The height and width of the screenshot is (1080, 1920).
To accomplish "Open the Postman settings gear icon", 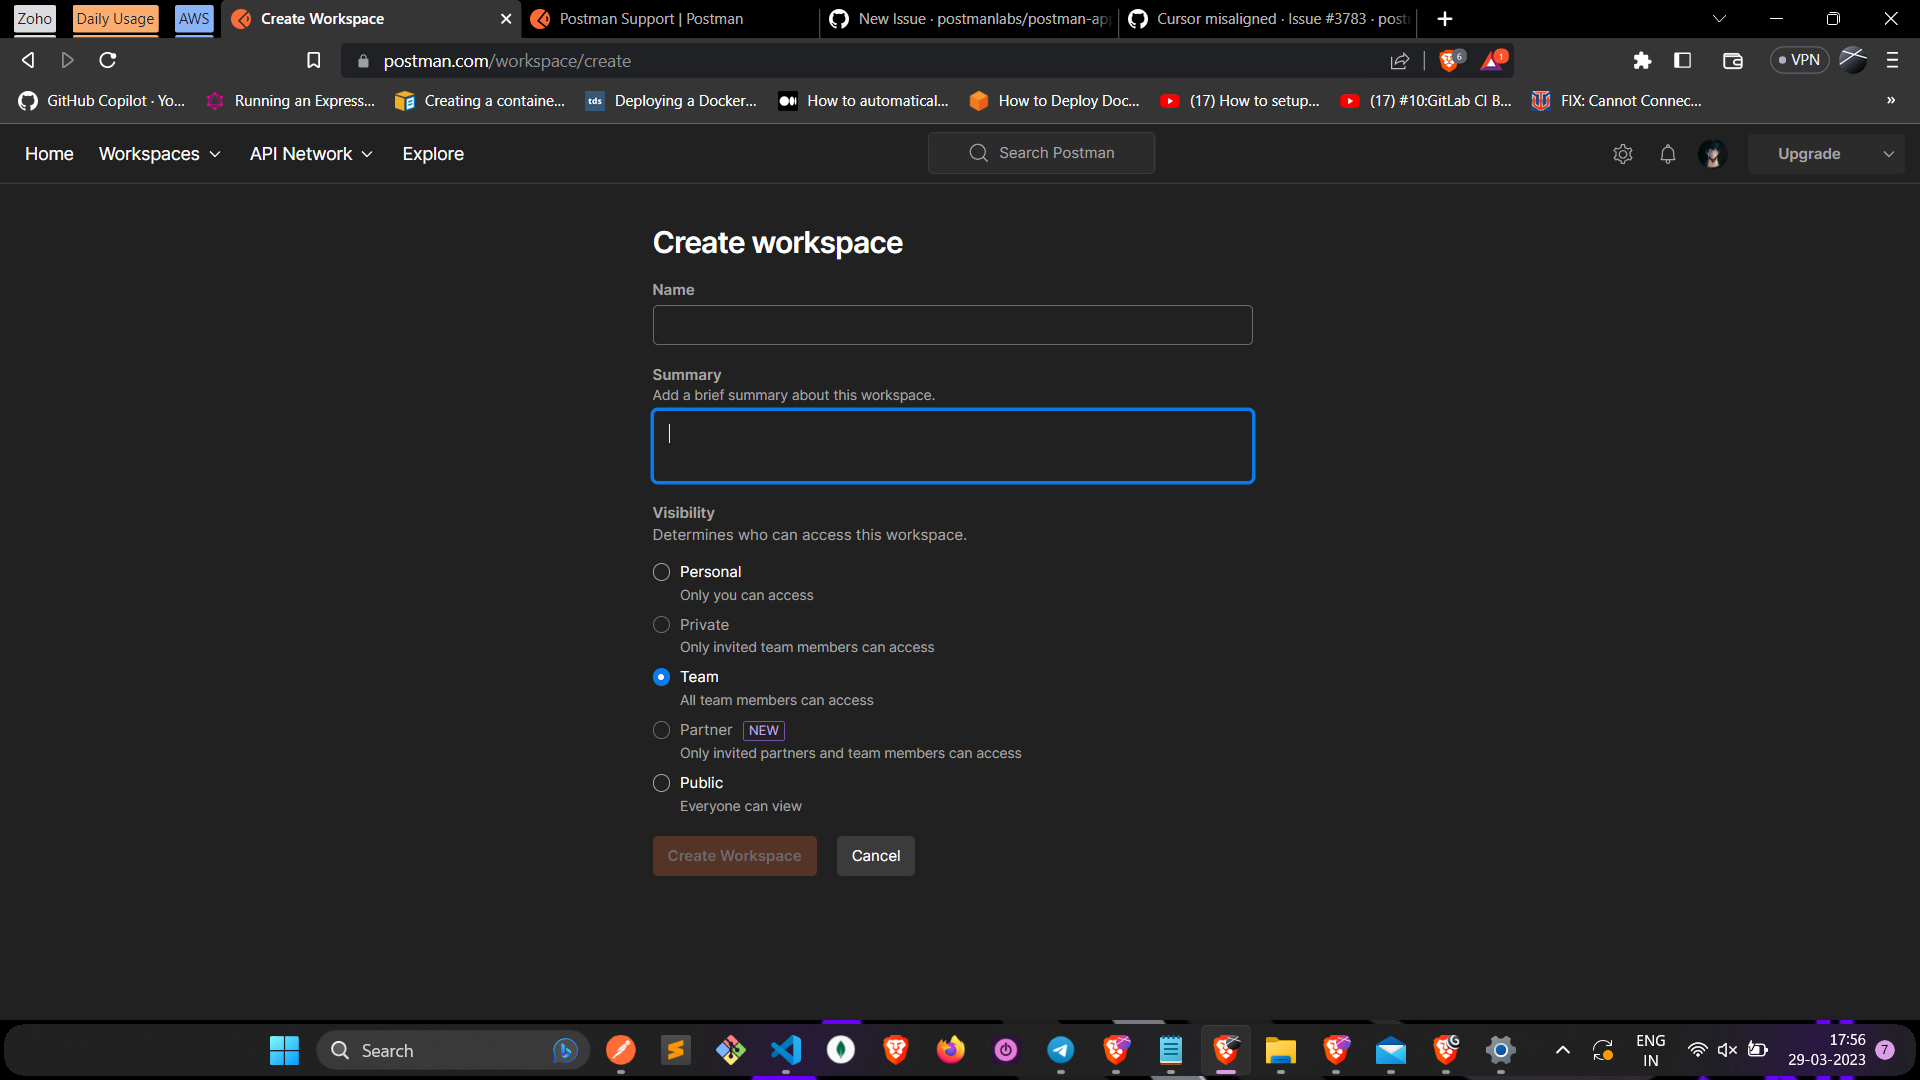I will [1622, 154].
